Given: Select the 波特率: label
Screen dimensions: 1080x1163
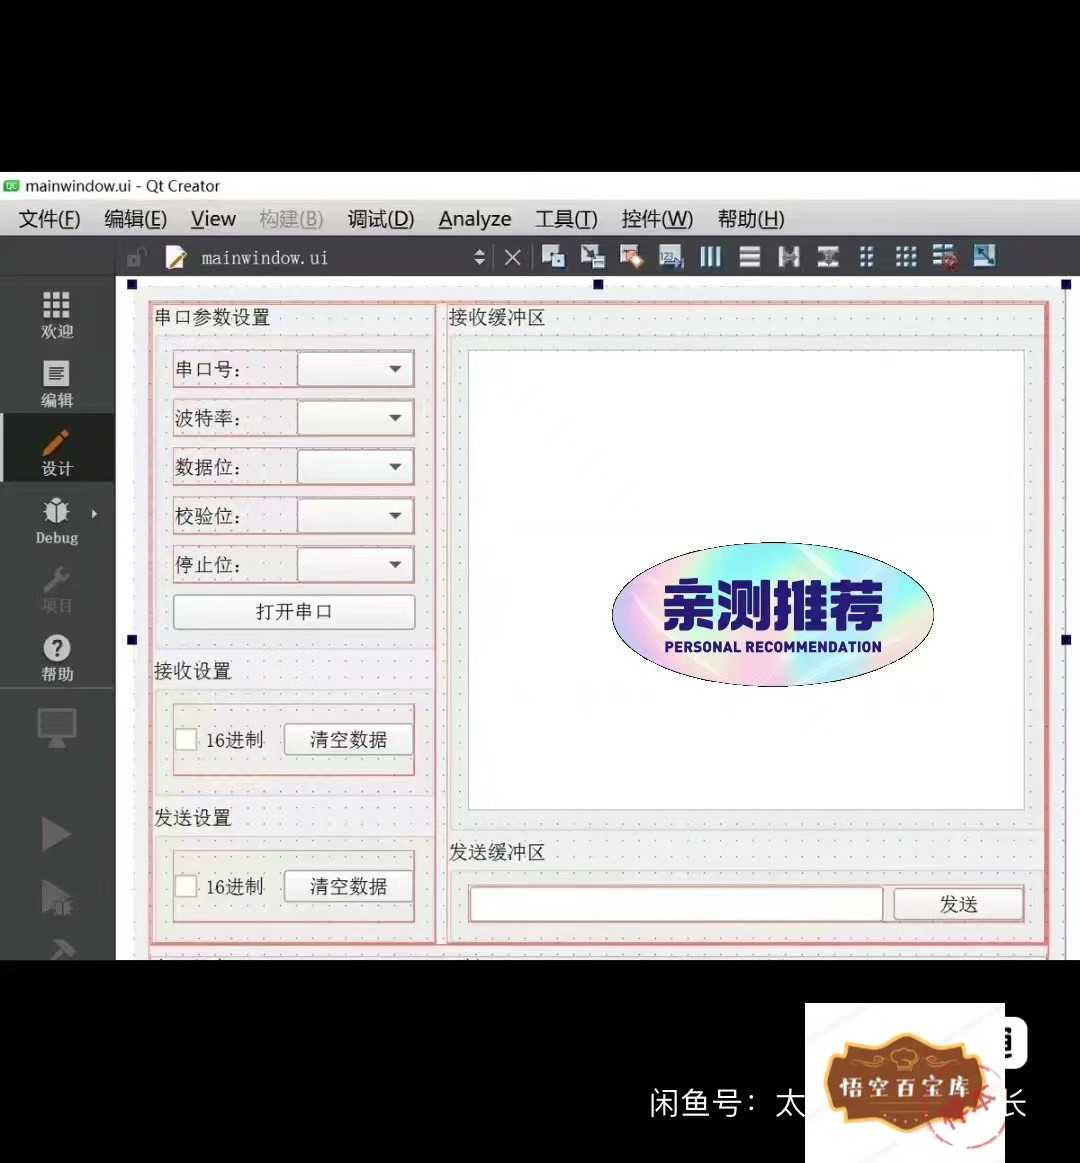Looking at the screenshot, I should tap(208, 418).
